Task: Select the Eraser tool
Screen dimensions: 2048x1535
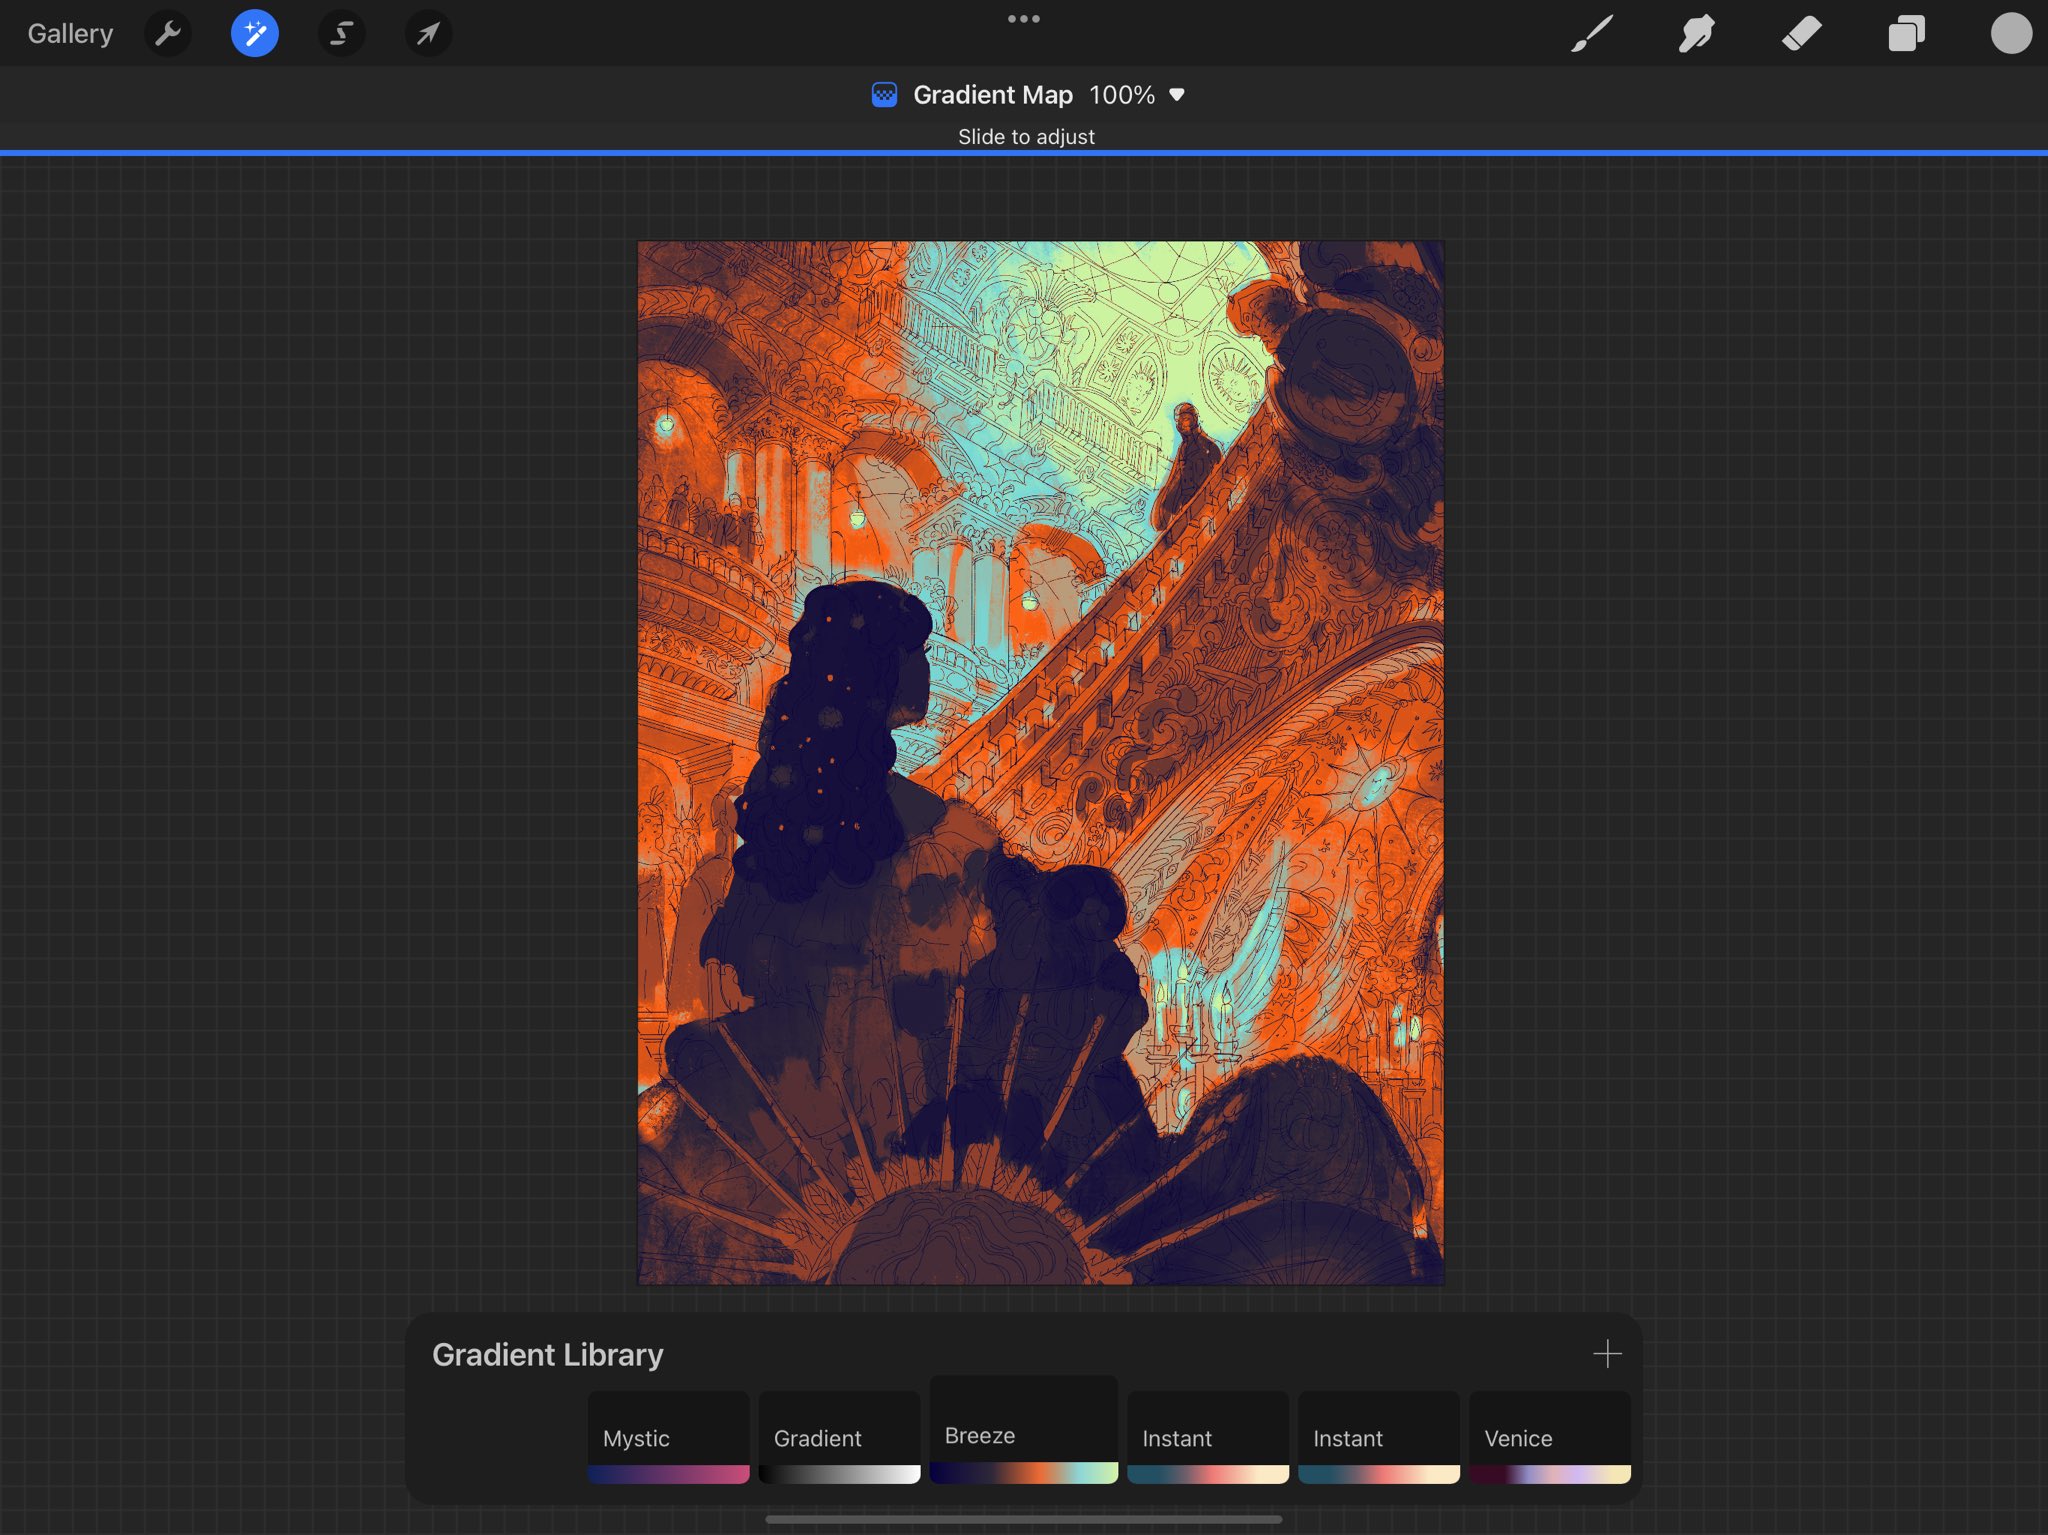Action: (1802, 34)
